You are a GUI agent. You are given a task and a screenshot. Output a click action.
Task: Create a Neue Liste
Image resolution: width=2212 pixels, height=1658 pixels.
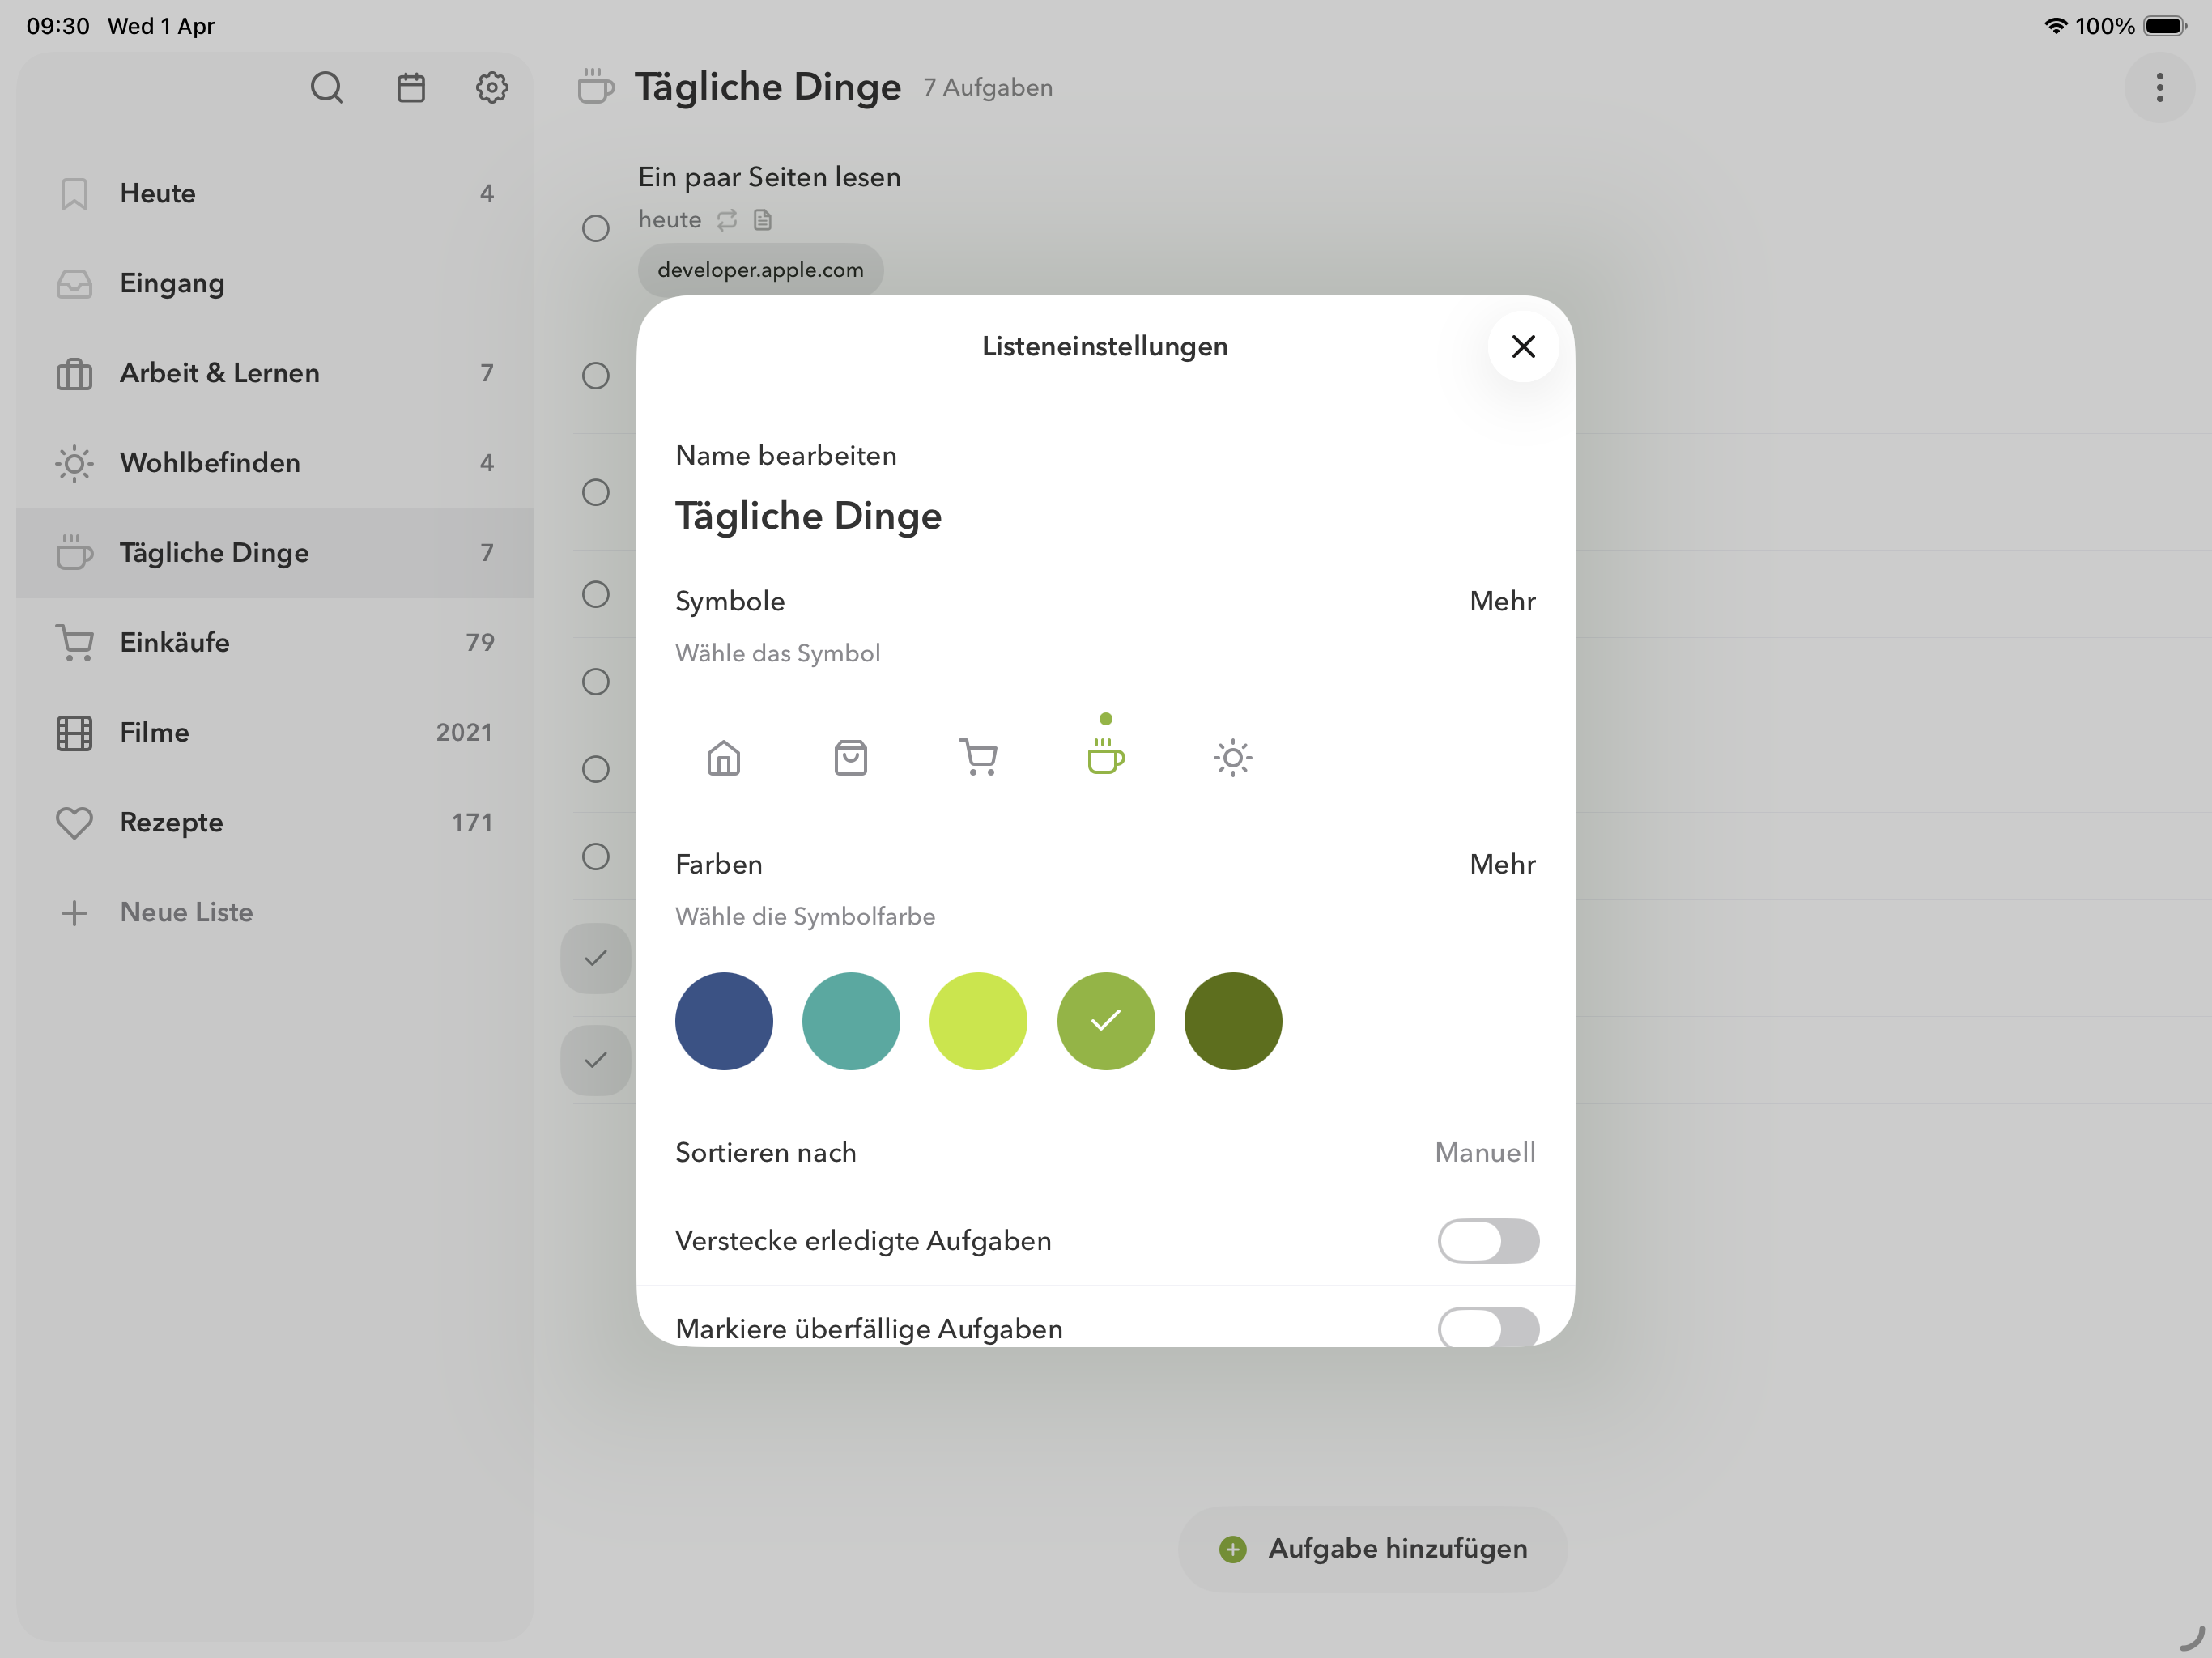(186, 912)
